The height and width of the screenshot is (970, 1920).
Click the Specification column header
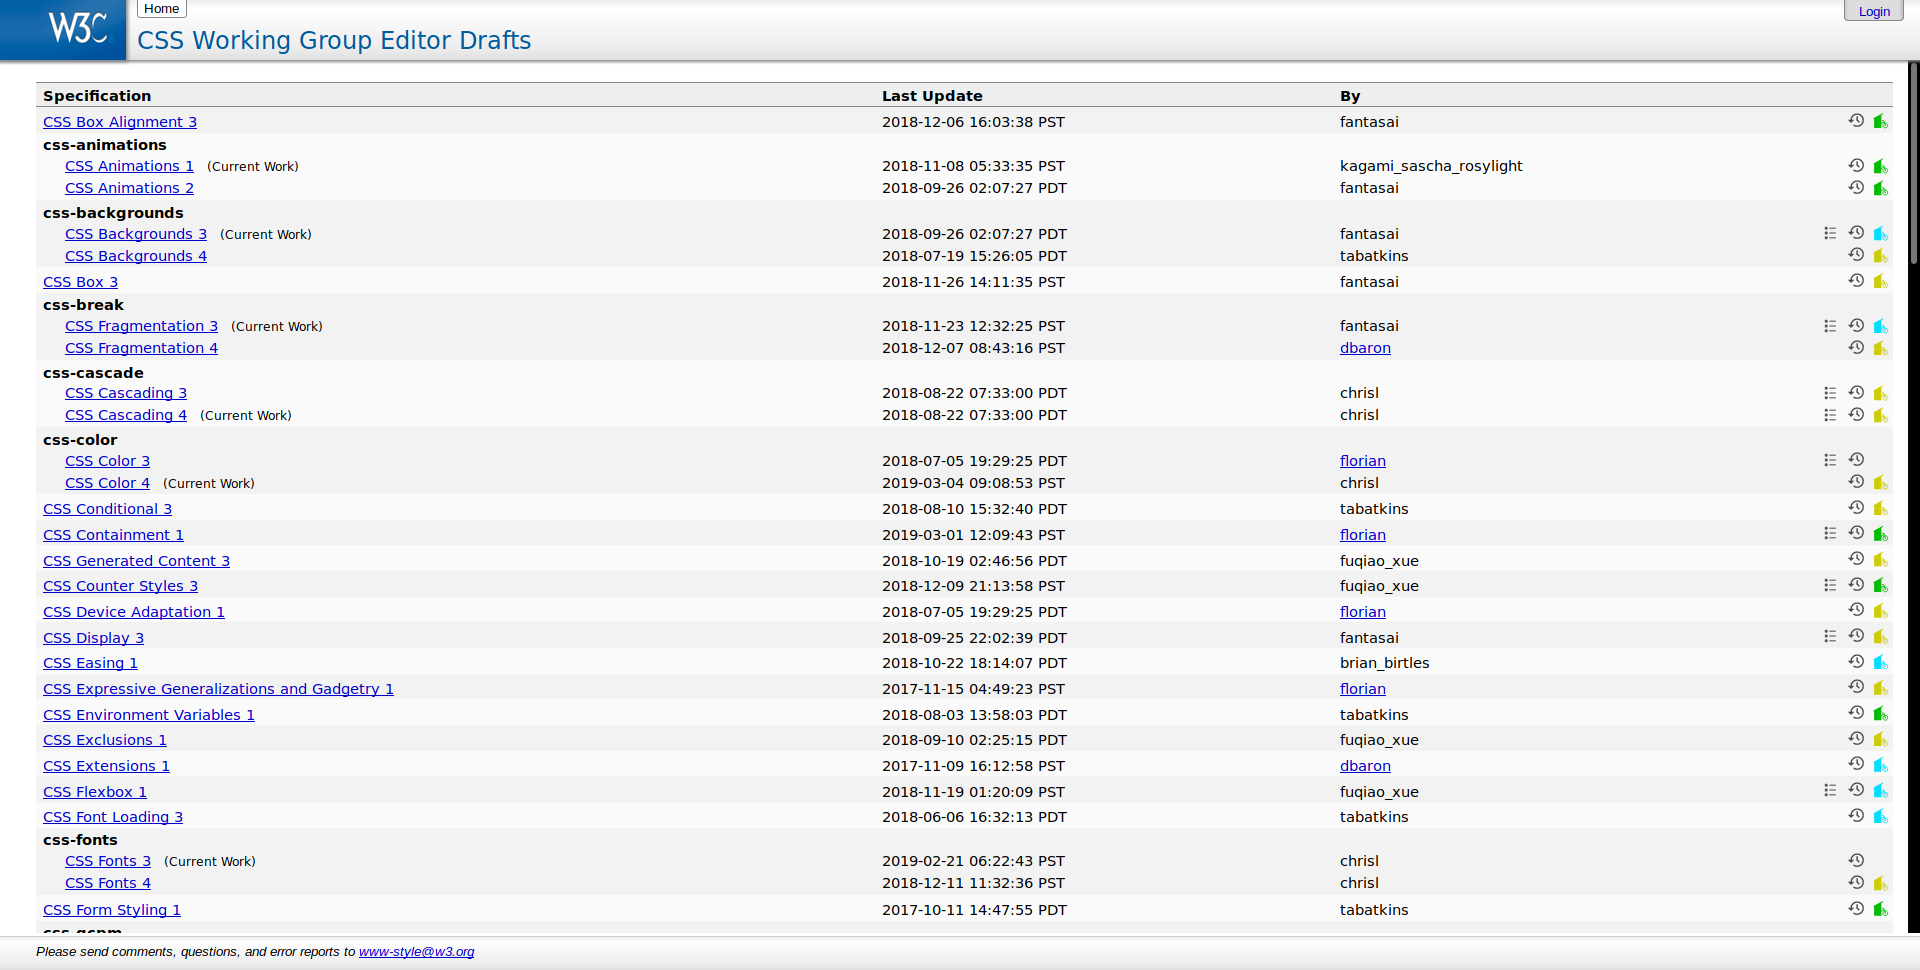pos(97,96)
